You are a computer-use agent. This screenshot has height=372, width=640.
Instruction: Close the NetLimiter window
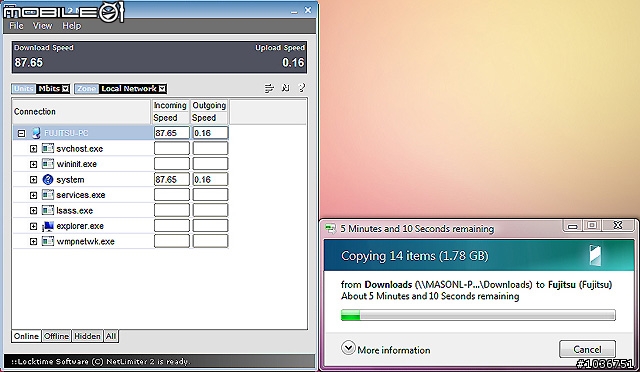(x=308, y=10)
